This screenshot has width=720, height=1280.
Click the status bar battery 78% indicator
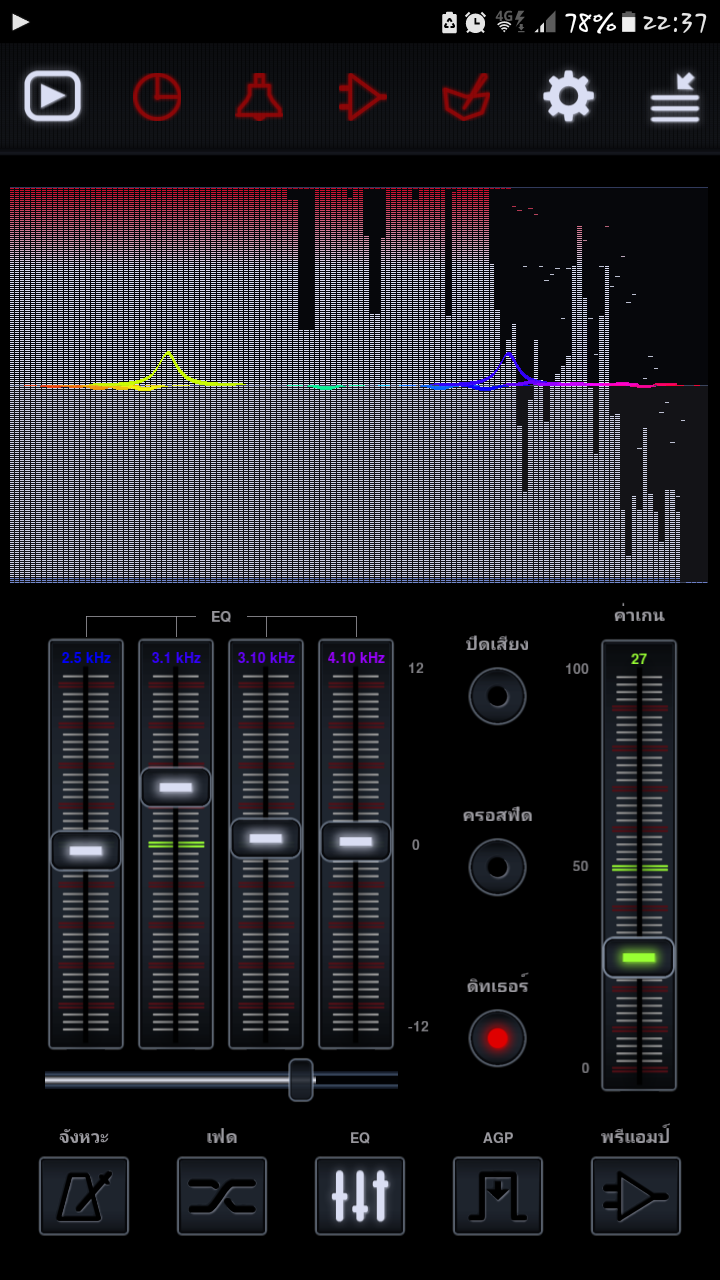pos(601,22)
